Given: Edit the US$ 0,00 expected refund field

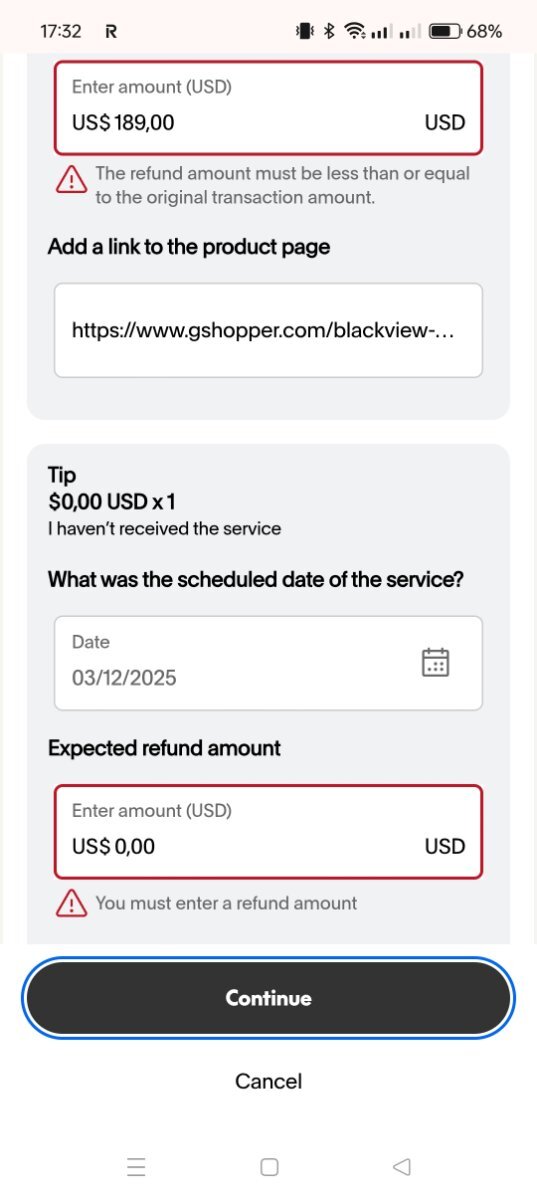Looking at the screenshot, I should click(268, 832).
